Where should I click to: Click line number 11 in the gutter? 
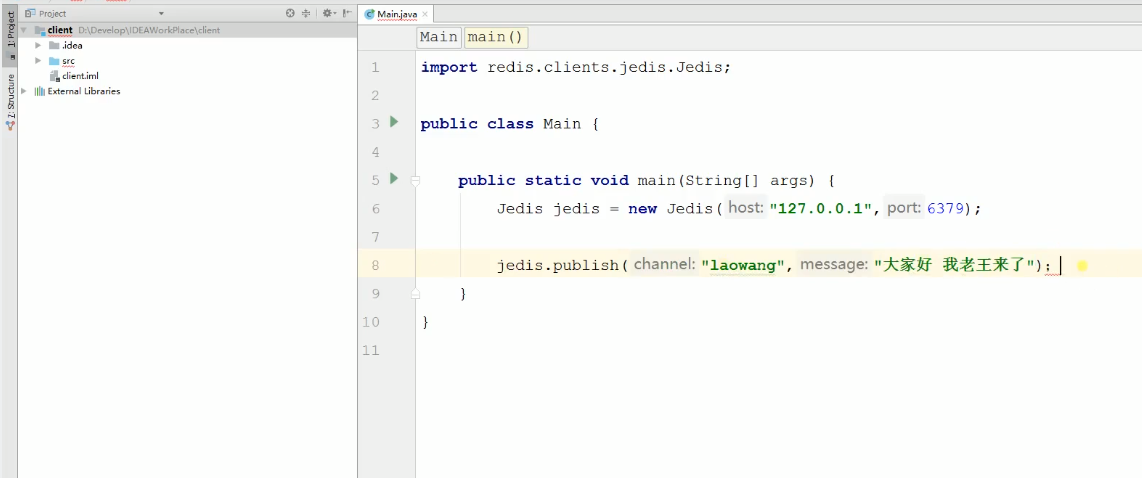371,350
